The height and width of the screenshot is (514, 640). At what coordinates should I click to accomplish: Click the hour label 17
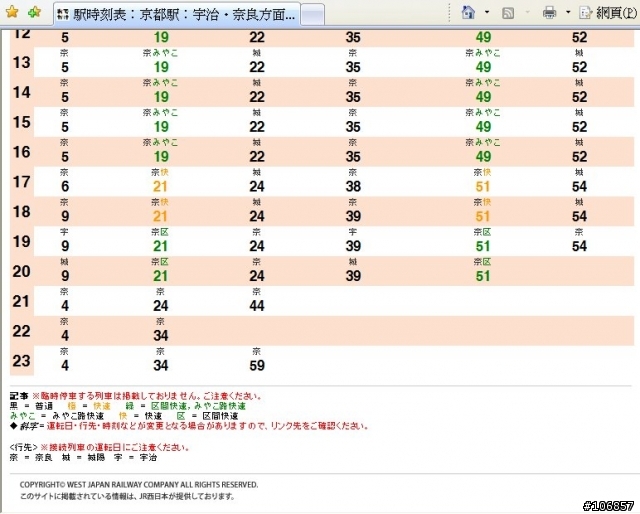click(21, 182)
